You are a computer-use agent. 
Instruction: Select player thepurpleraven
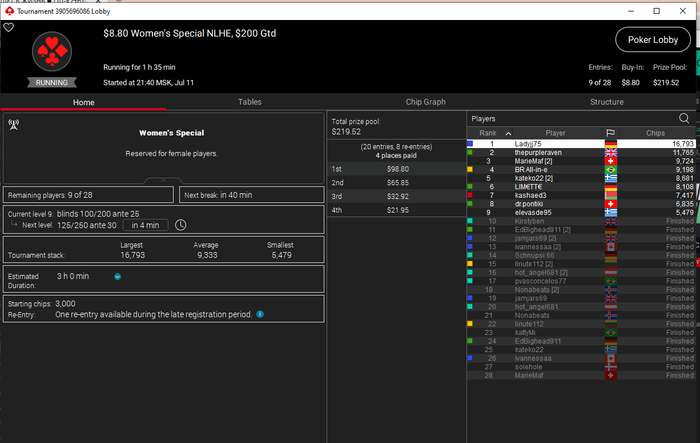click(581, 152)
